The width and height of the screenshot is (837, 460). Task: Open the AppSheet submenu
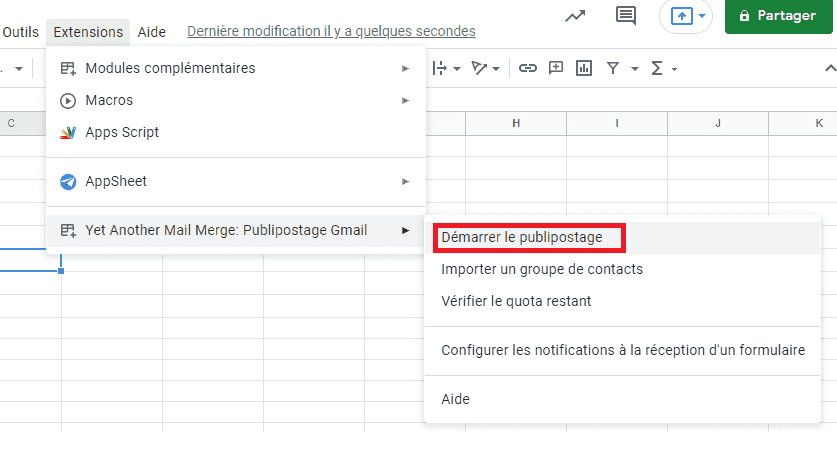[236, 181]
